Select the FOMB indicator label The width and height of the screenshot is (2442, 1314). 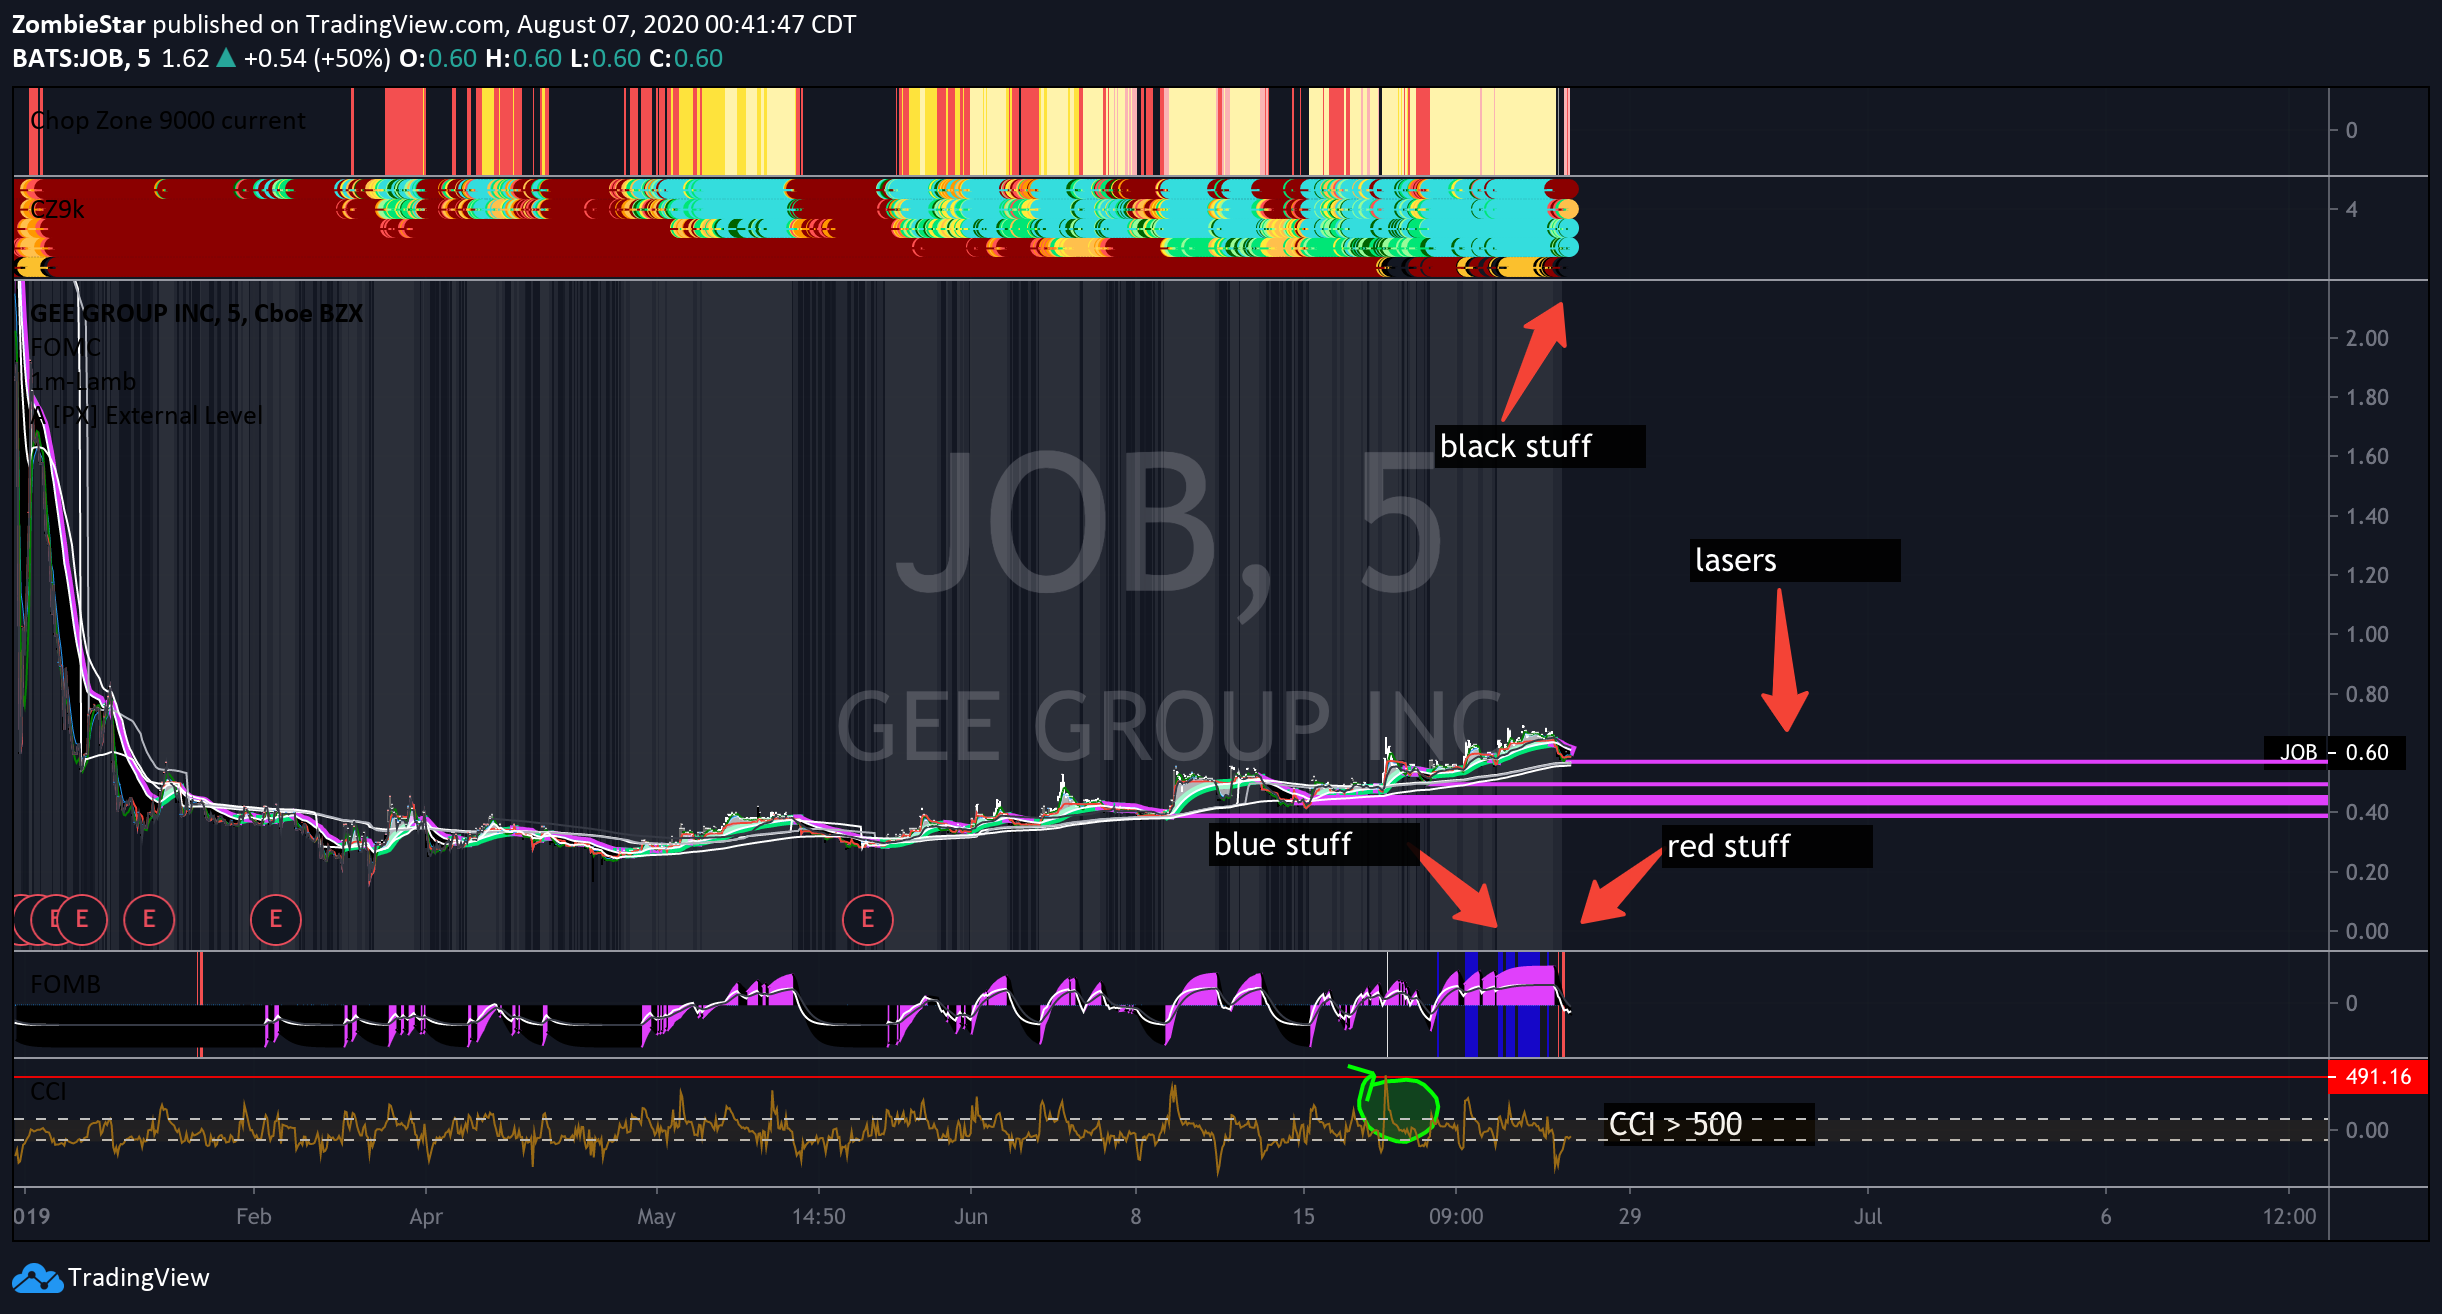66,984
